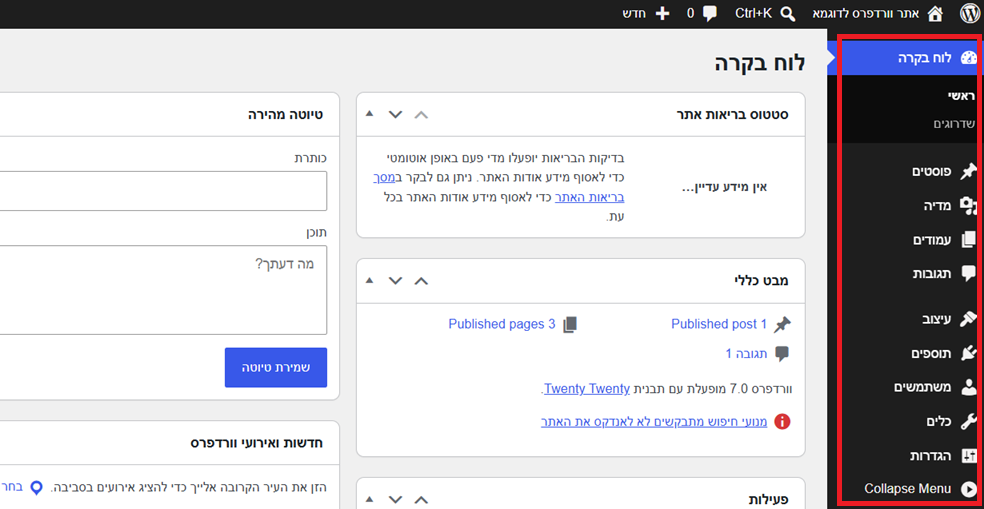
Task: Open the Twenty Twenty theme link
Action: pyautogui.click(x=587, y=389)
